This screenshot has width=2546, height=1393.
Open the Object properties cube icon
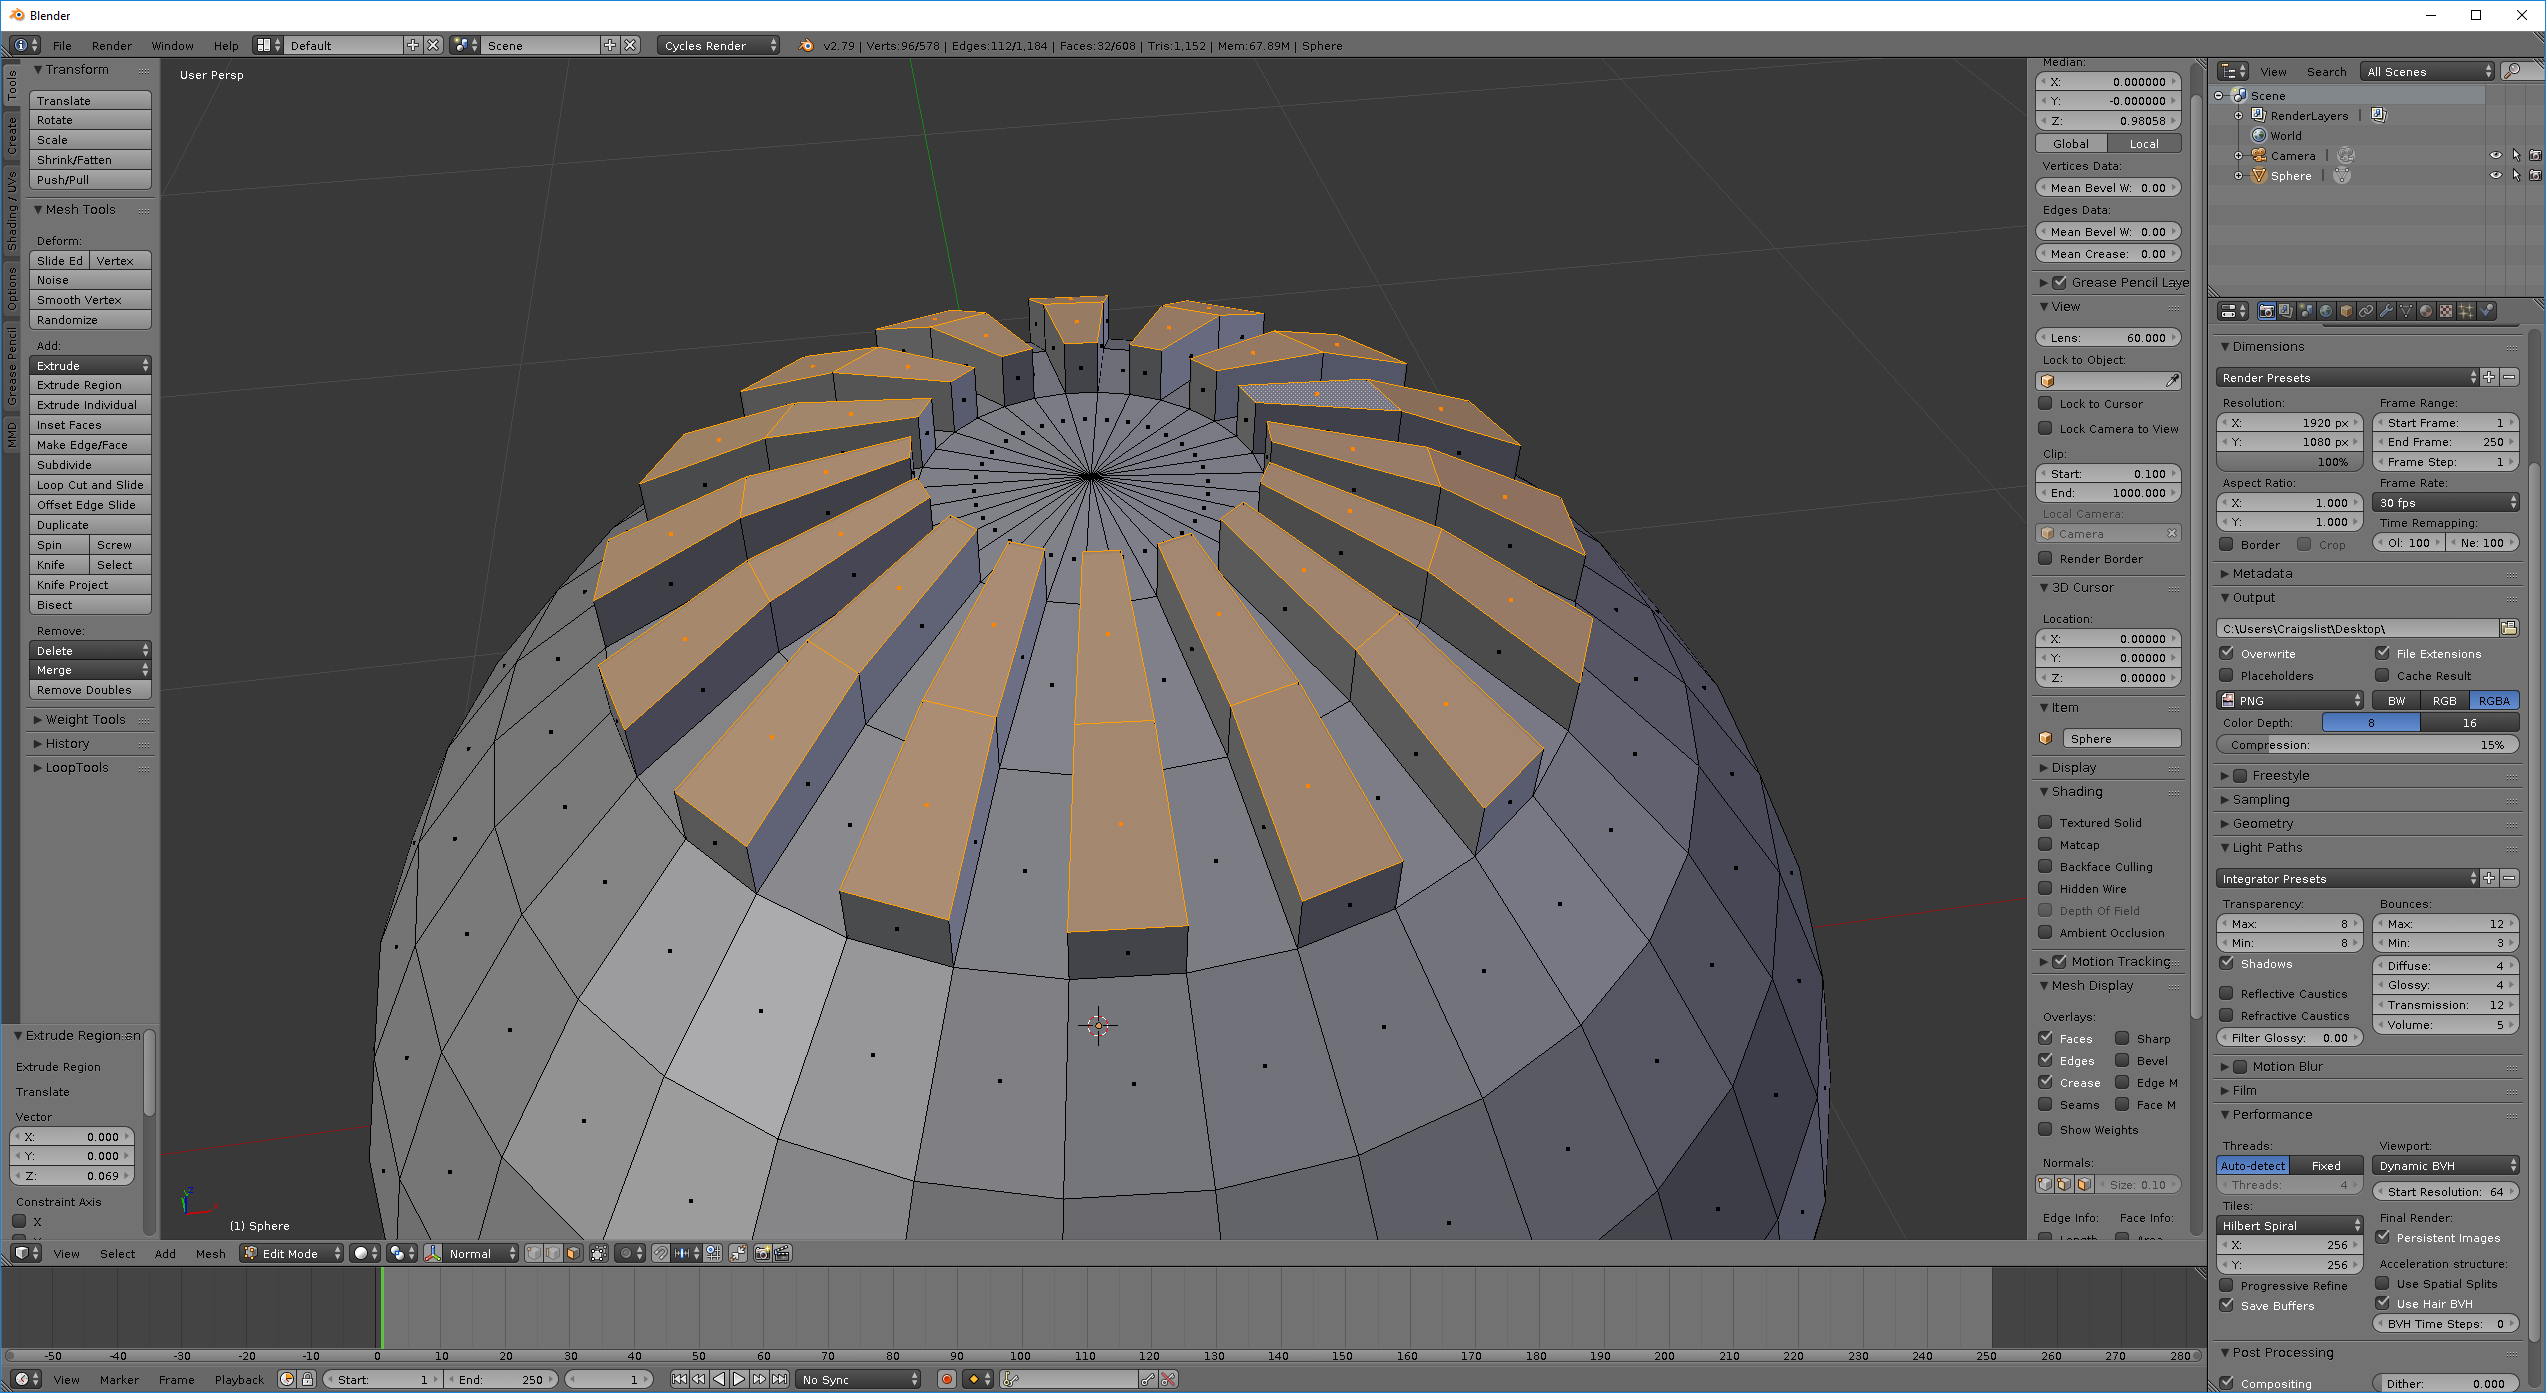pos(2346,311)
